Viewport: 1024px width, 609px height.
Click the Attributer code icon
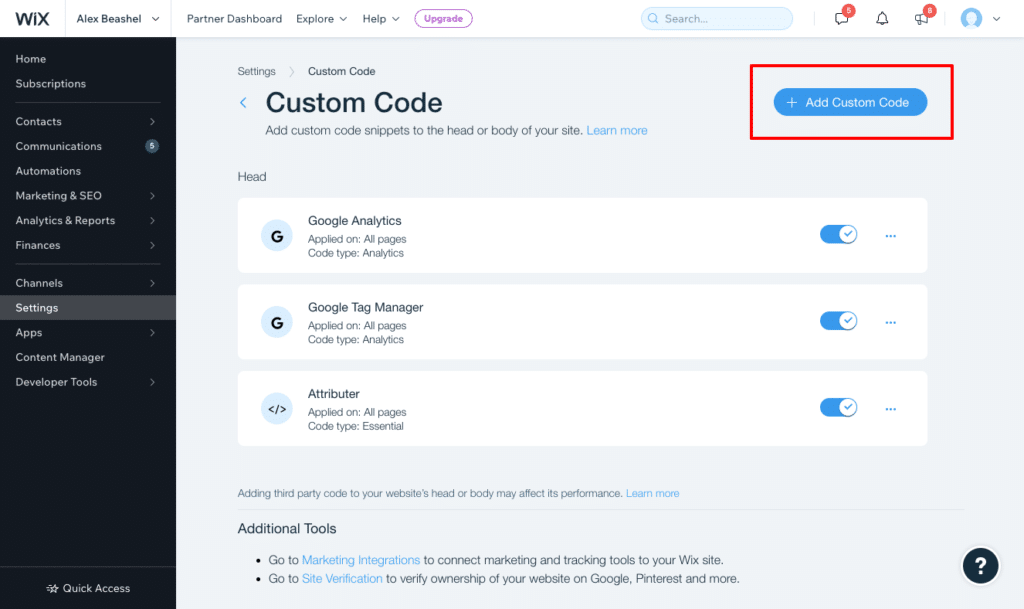click(277, 409)
